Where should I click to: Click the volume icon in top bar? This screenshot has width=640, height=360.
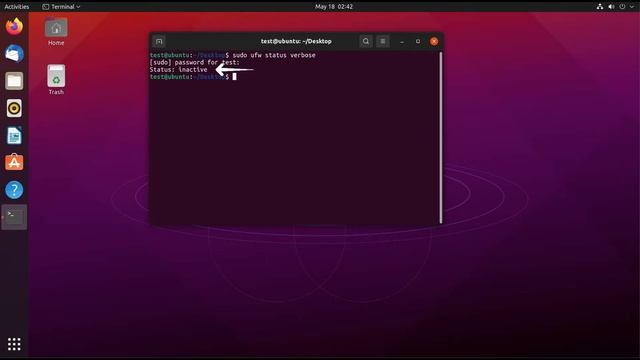click(611, 7)
